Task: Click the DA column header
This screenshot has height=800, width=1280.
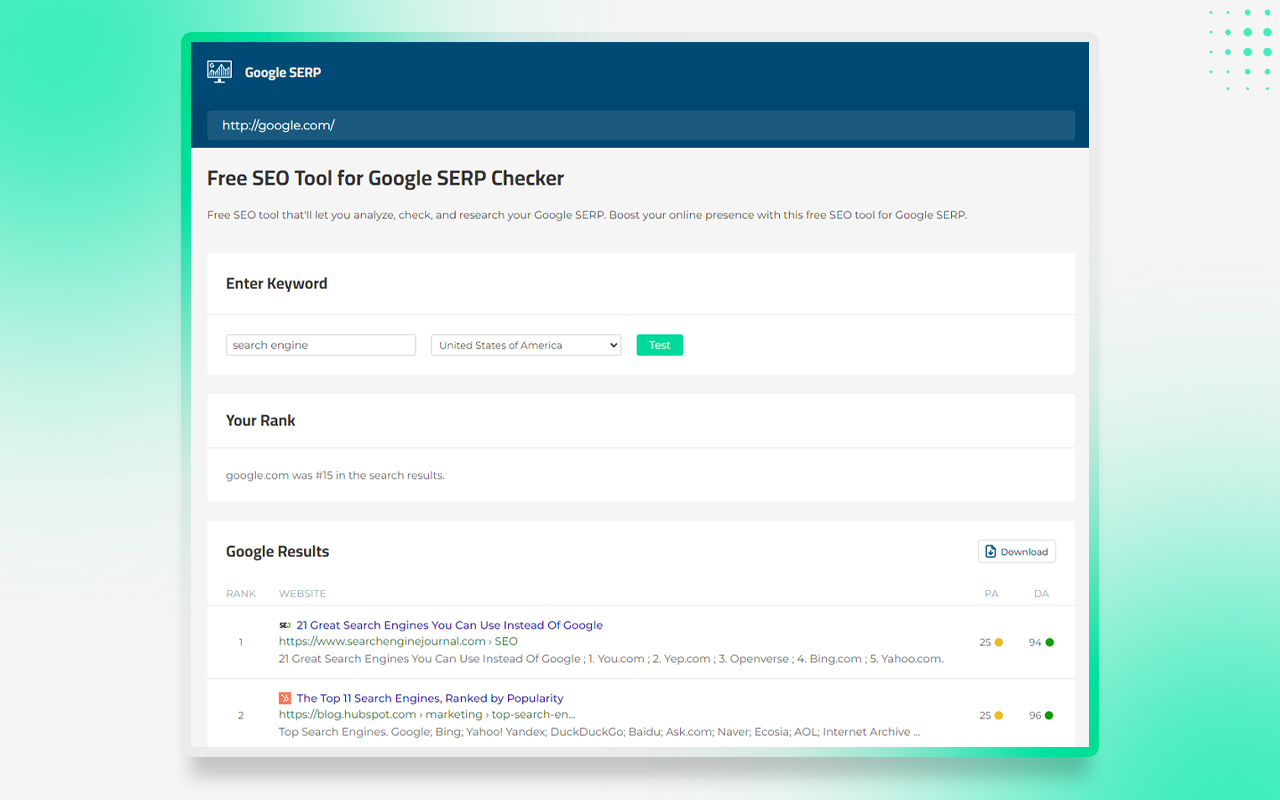Action: click(1041, 594)
